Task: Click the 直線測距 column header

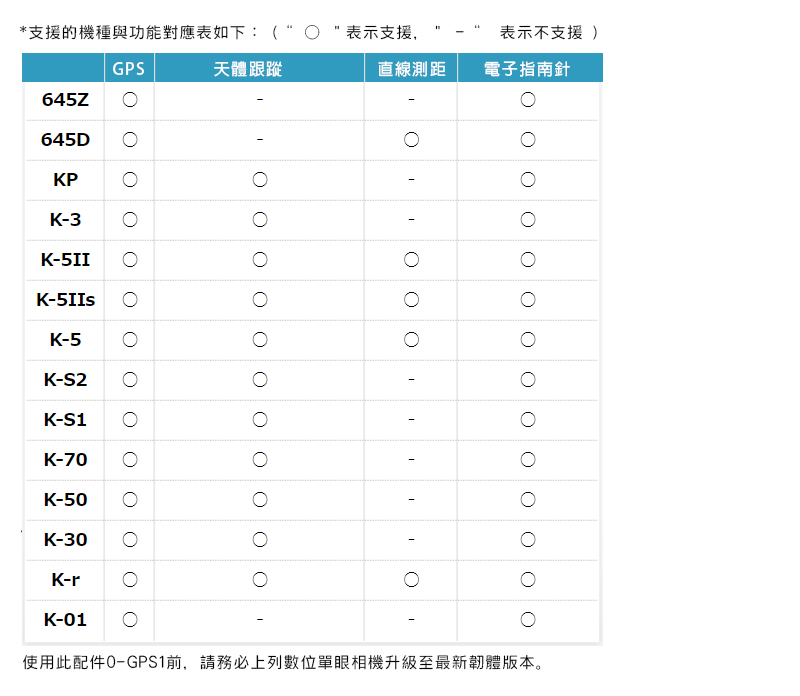Action: [412, 69]
